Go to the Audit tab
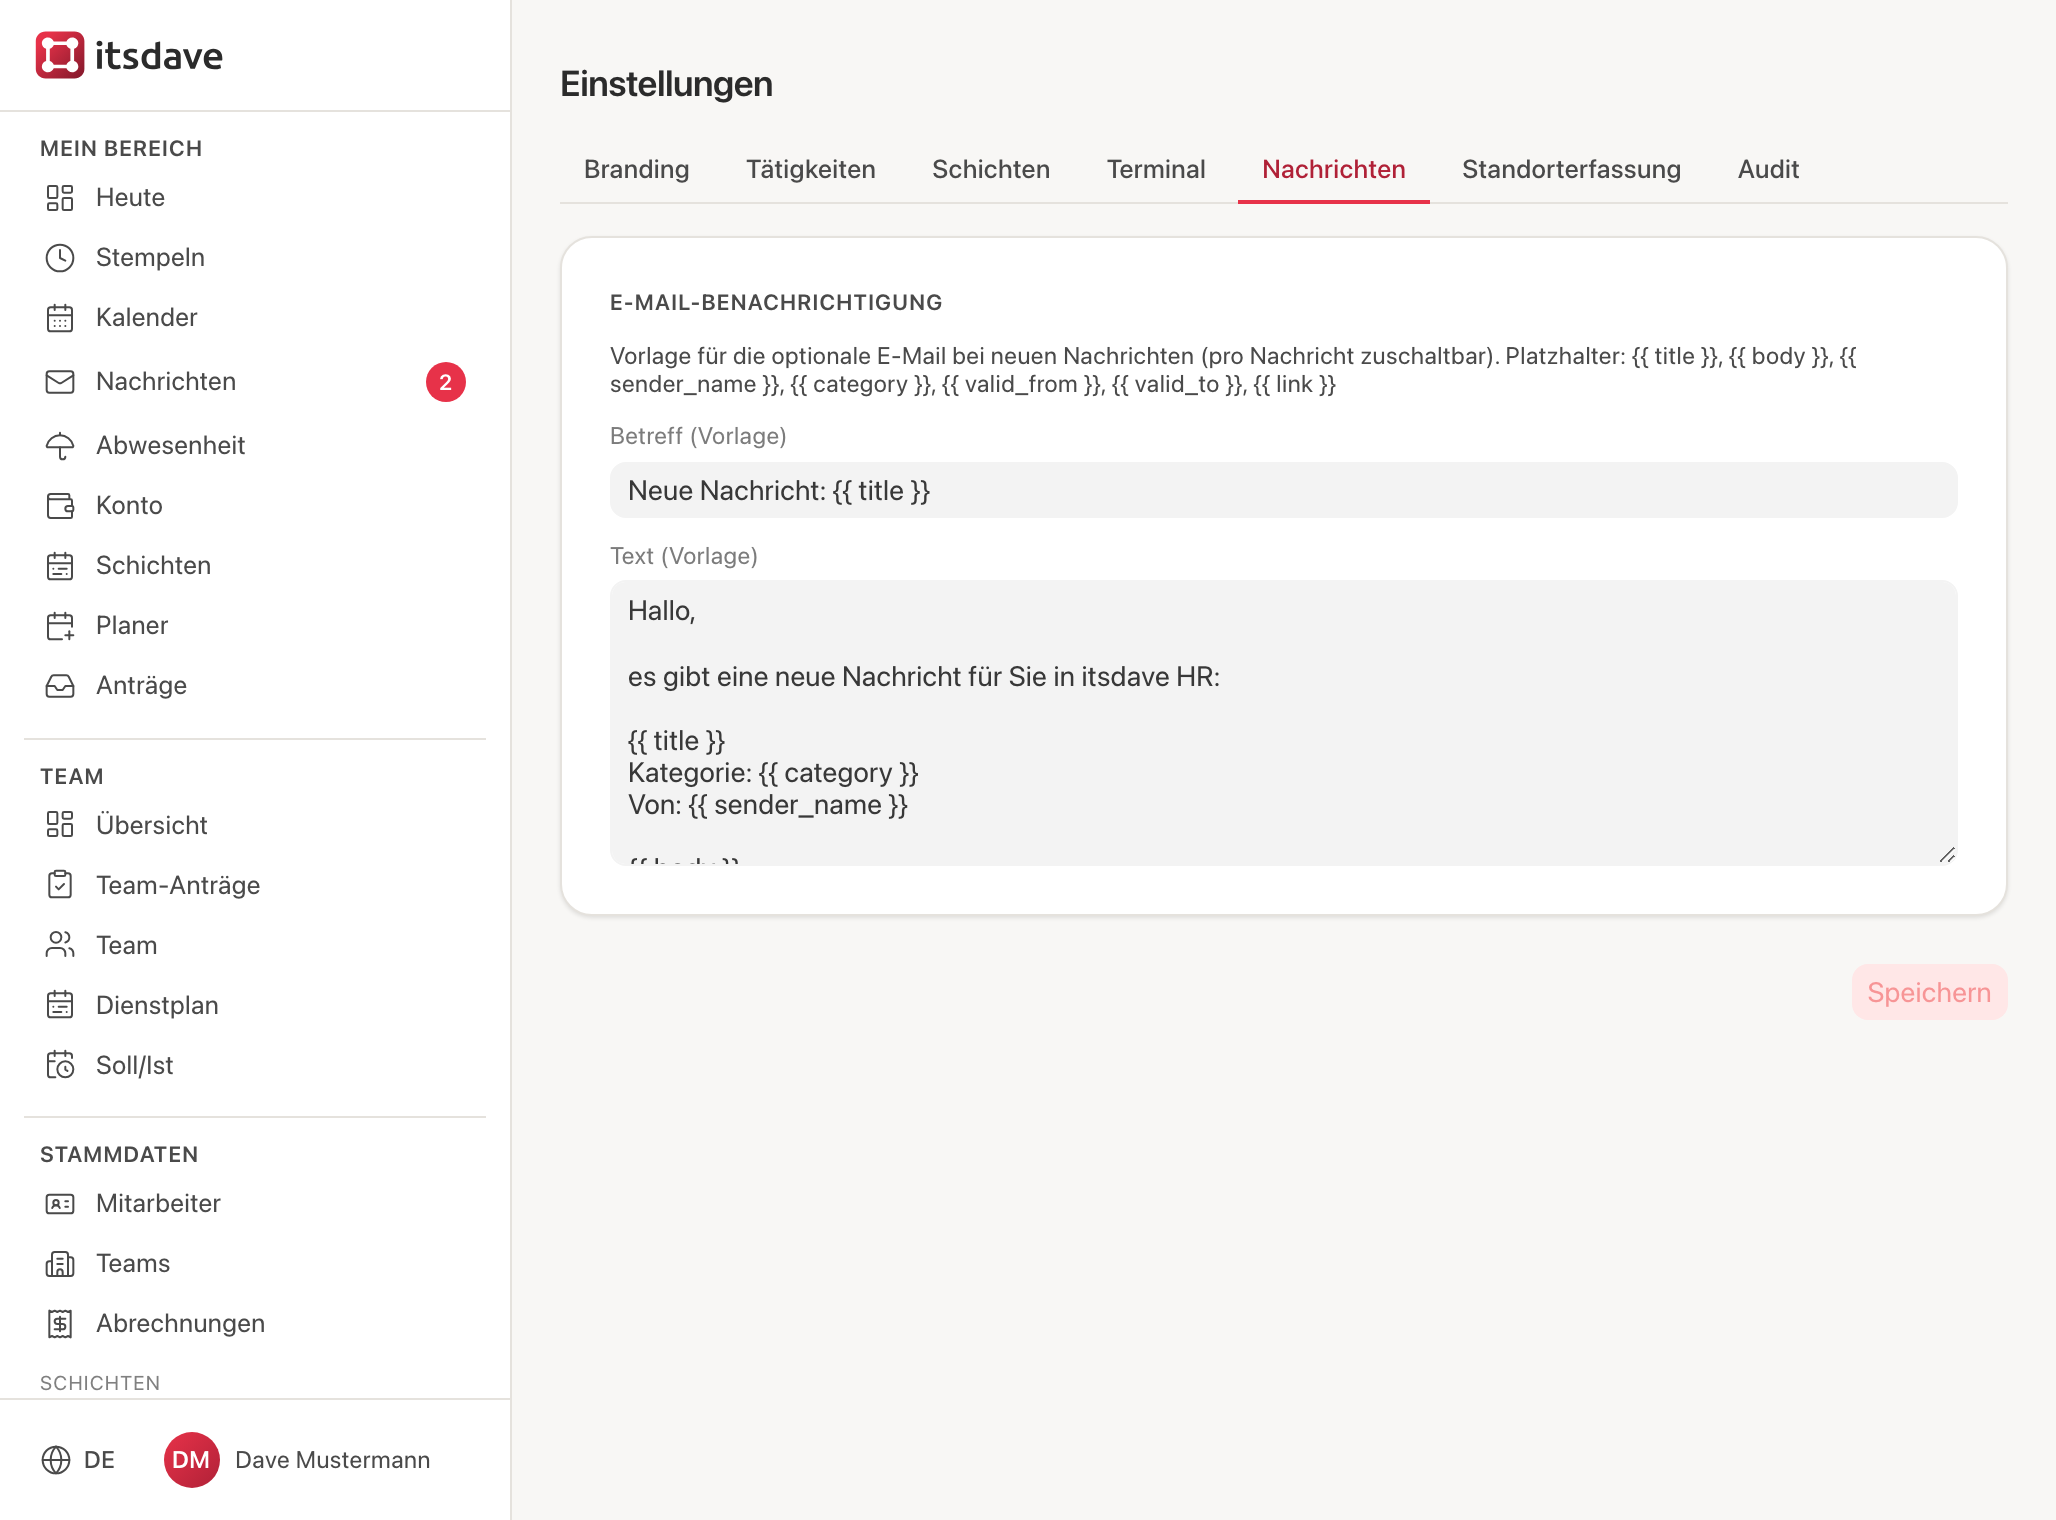This screenshot has height=1520, width=2056. pyautogui.click(x=1768, y=170)
